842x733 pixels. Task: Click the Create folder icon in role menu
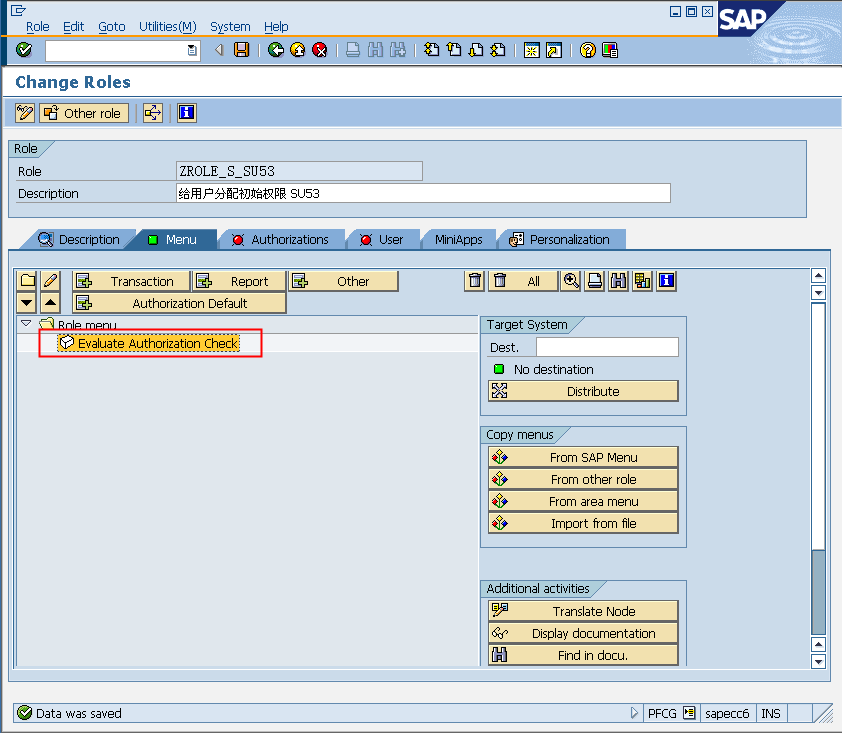pos(27,281)
